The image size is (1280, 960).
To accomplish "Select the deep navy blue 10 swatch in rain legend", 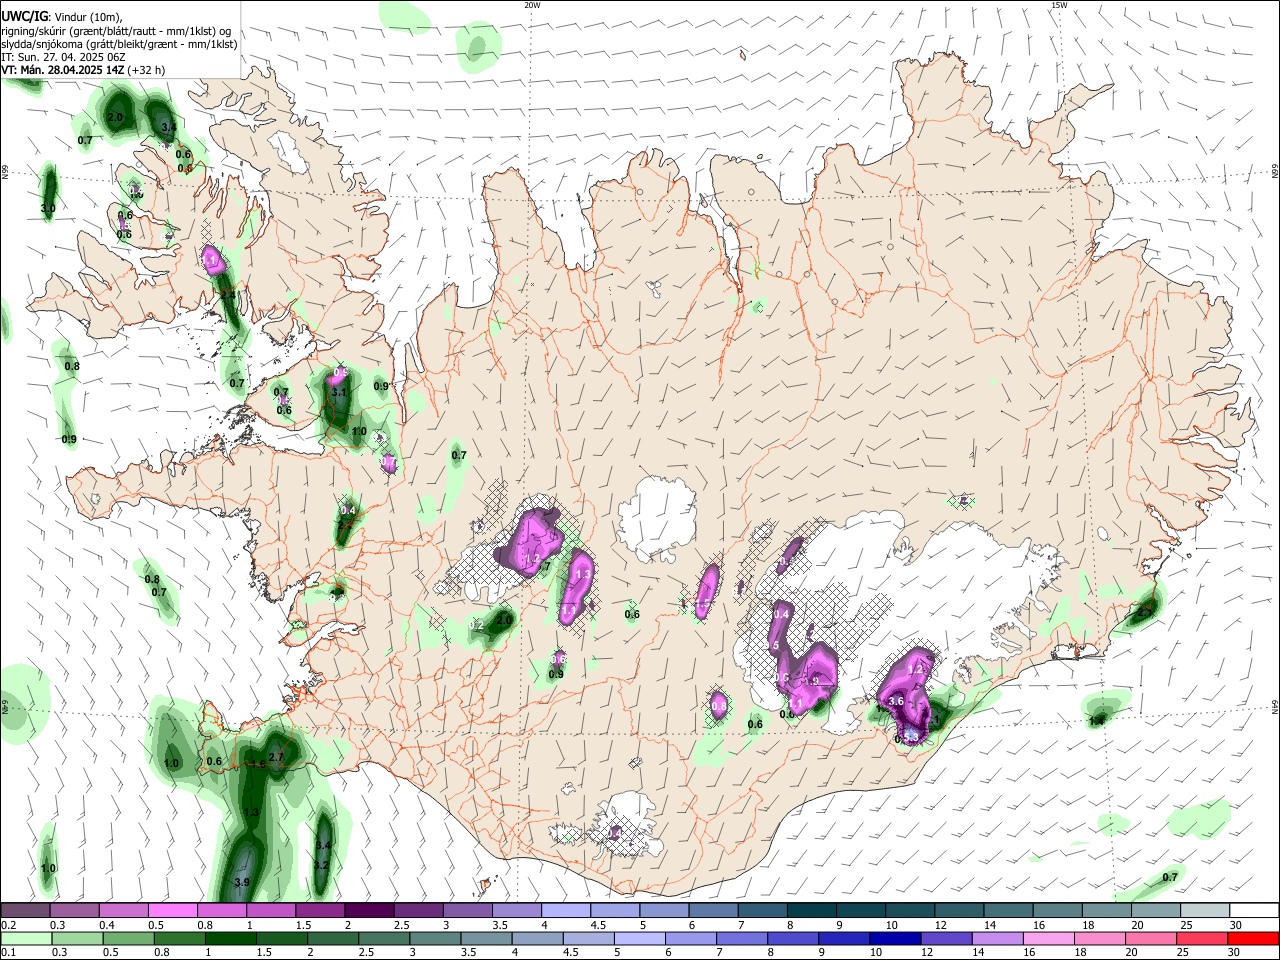I will pos(896,938).
